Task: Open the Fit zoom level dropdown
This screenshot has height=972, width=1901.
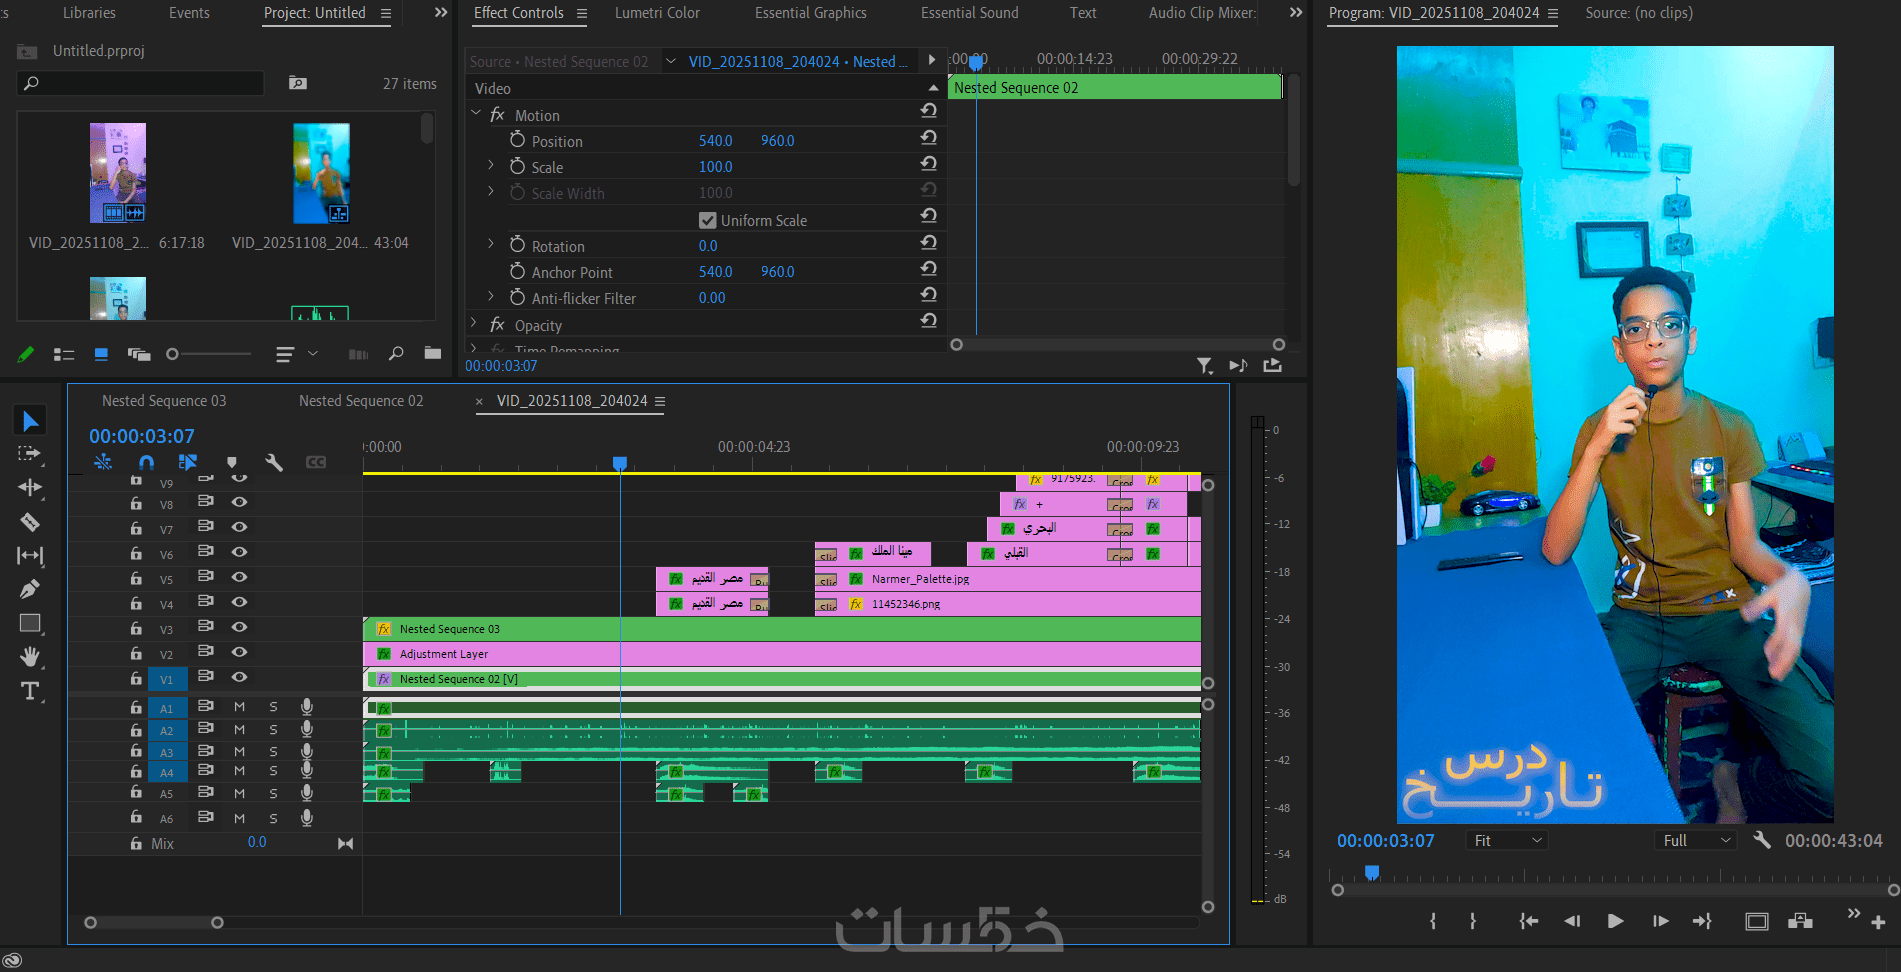Action: [1507, 841]
